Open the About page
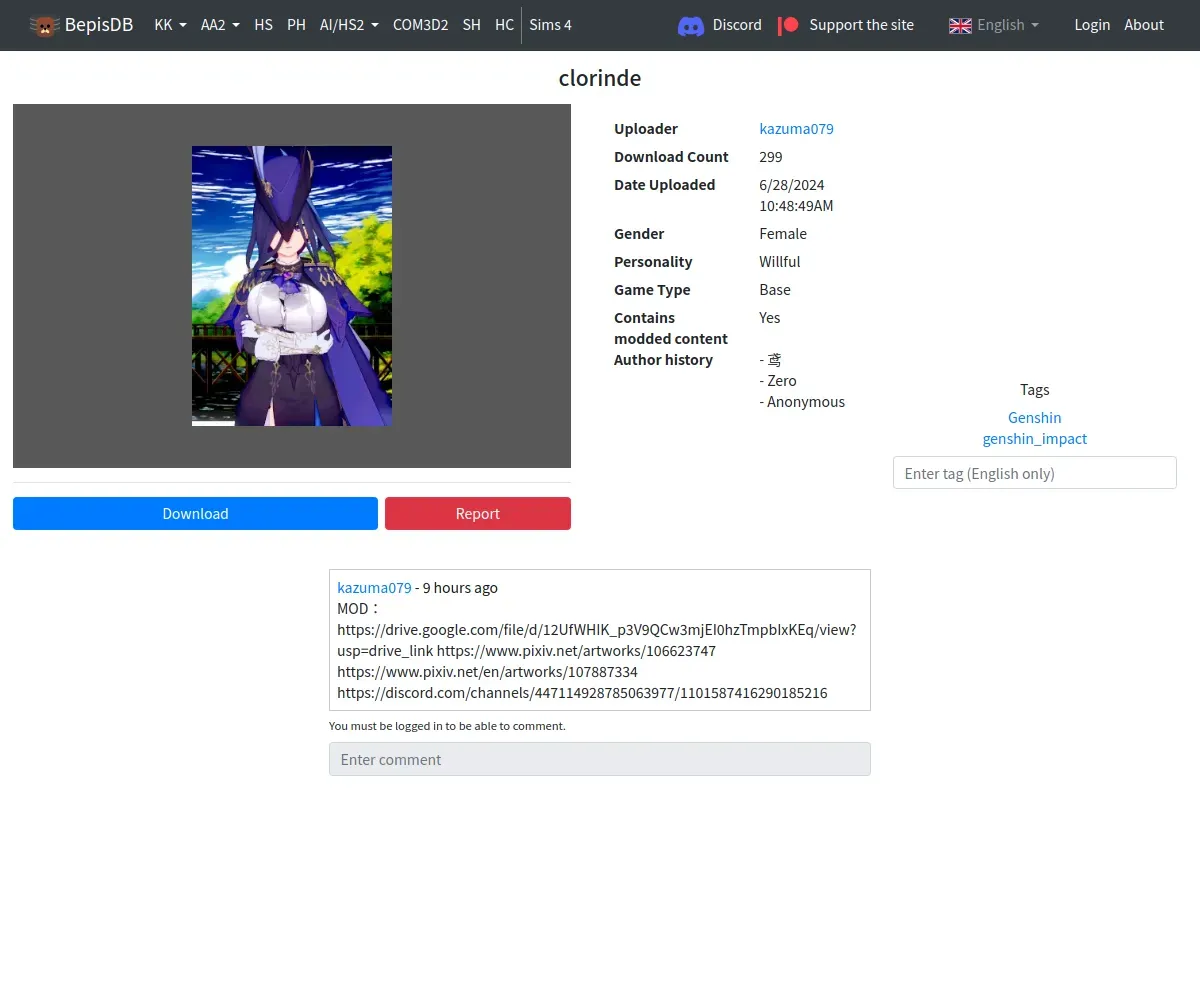The image size is (1200, 1000). click(x=1144, y=25)
